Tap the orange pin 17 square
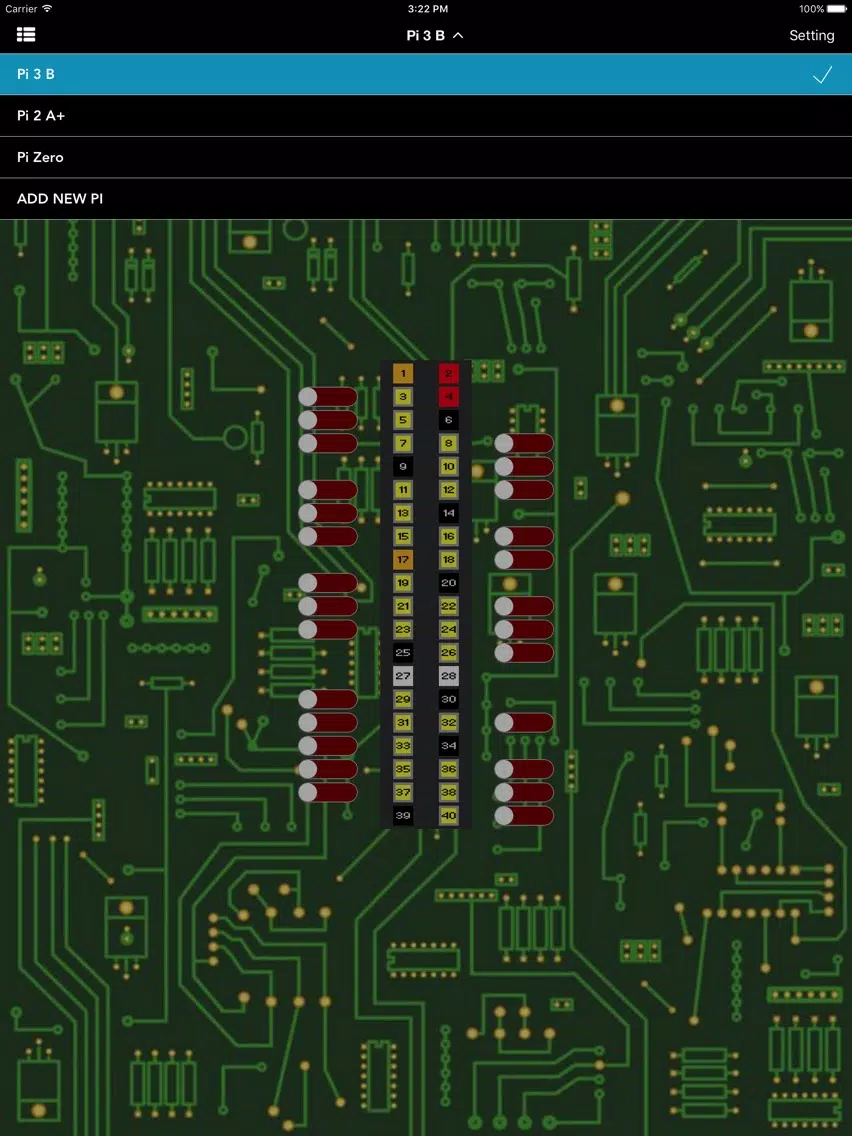852x1136 pixels. [403, 559]
